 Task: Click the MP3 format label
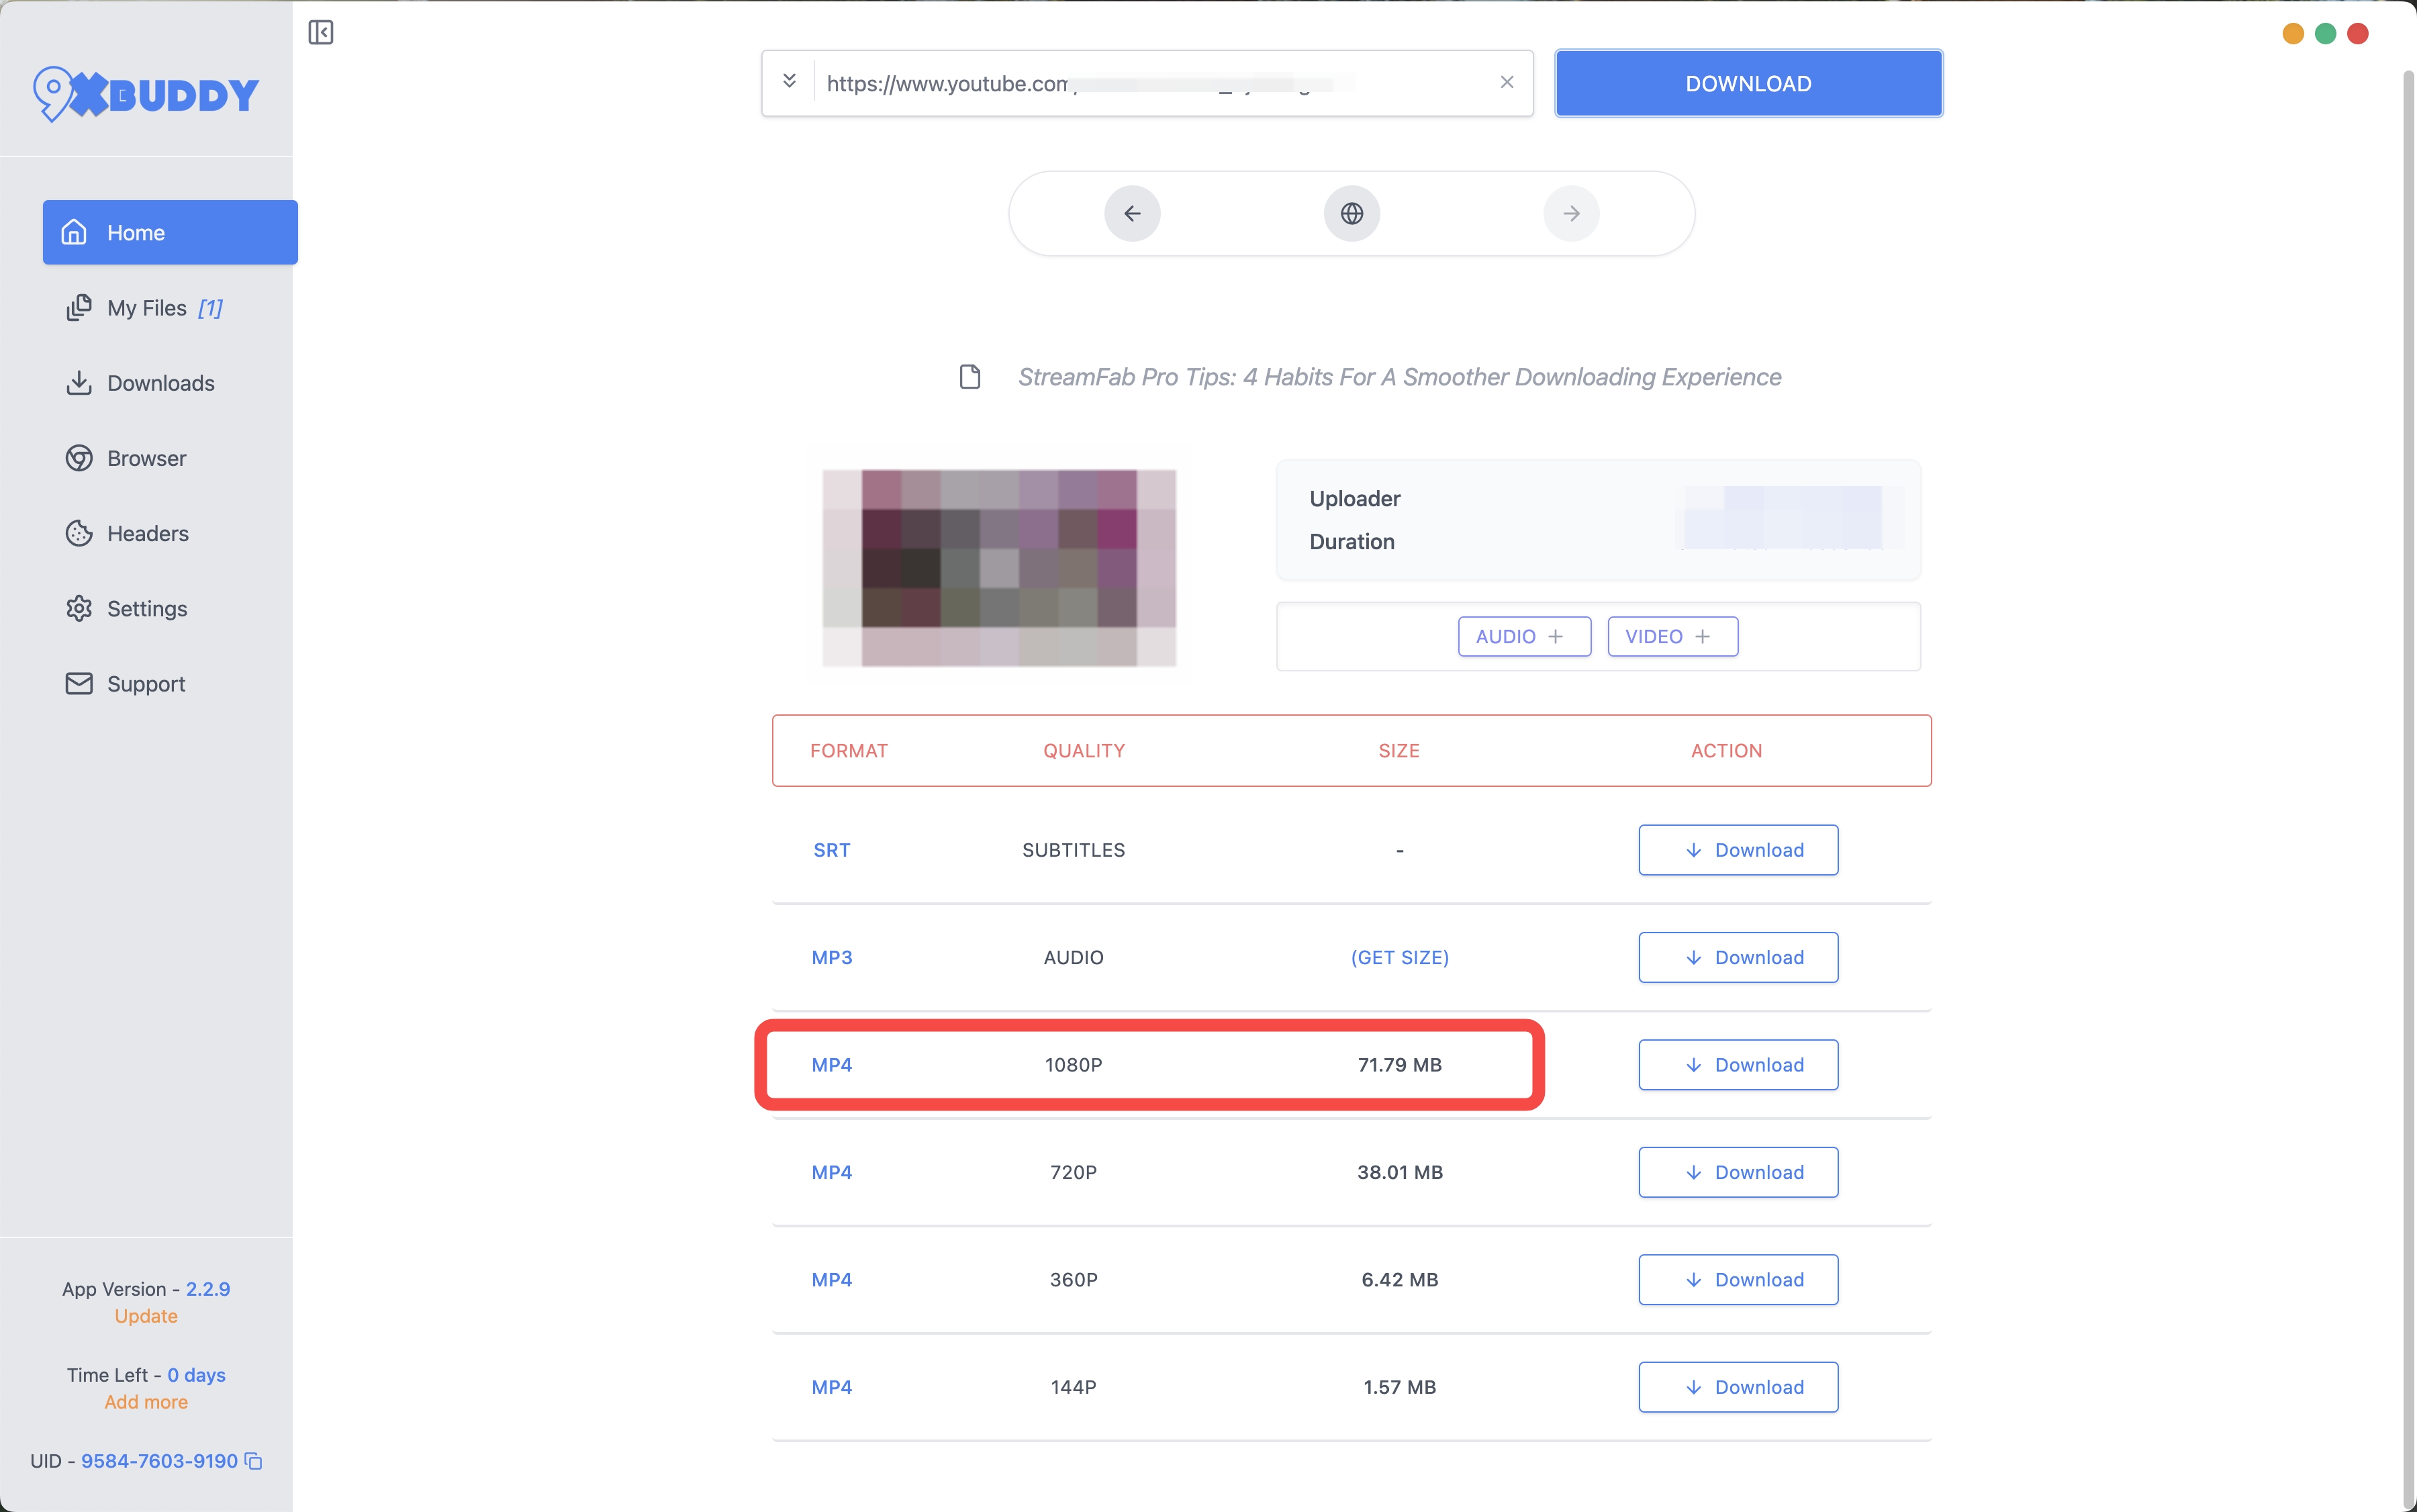(x=831, y=957)
